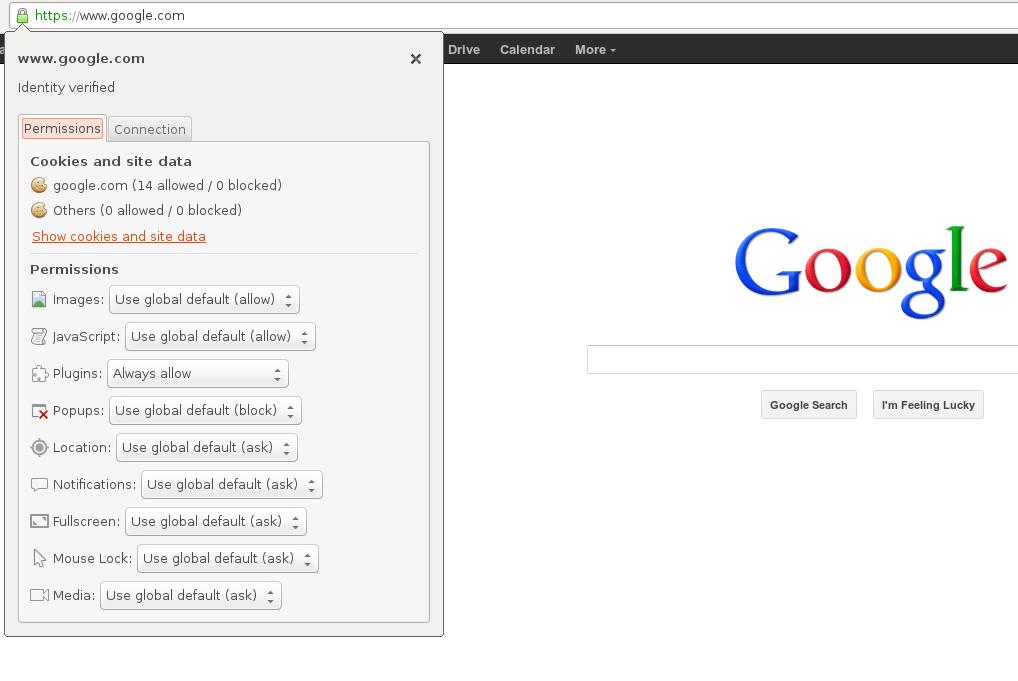Viewport: 1018px width, 681px height.
Task: Click the Location target icon
Action: [40, 447]
